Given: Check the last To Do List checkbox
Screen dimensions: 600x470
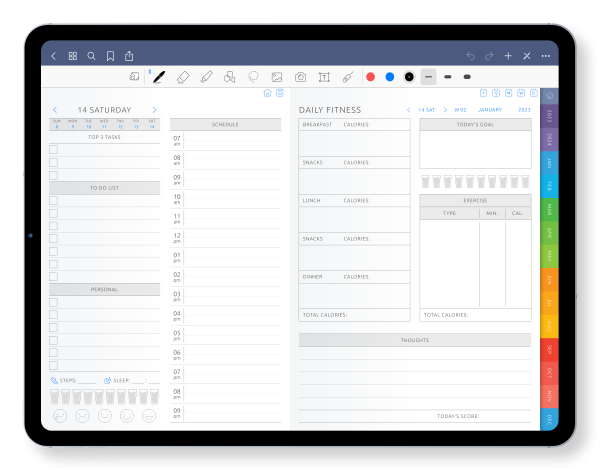Looking at the screenshot, I should [54, 276].
